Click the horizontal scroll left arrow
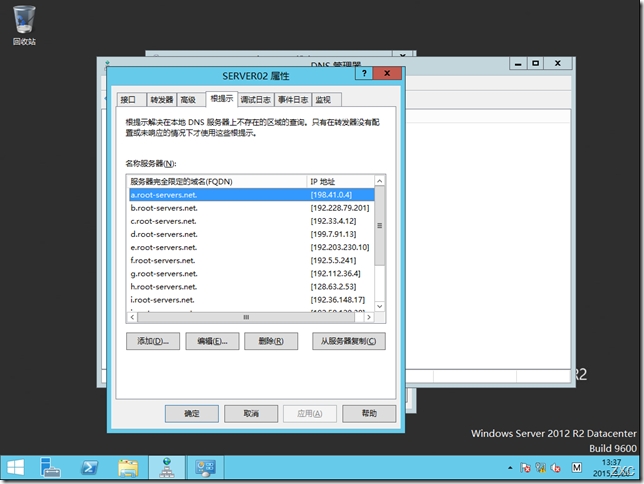This screenshot has width=644, height=484. pos(132,317)
